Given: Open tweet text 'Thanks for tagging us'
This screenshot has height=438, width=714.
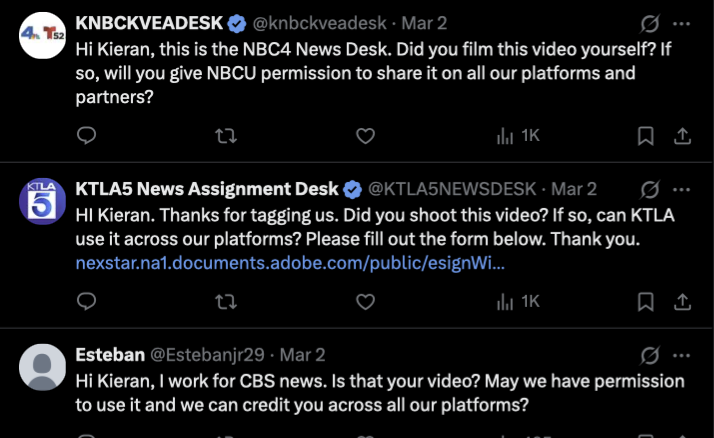Looking at the screenshot, I should [249, 215].
